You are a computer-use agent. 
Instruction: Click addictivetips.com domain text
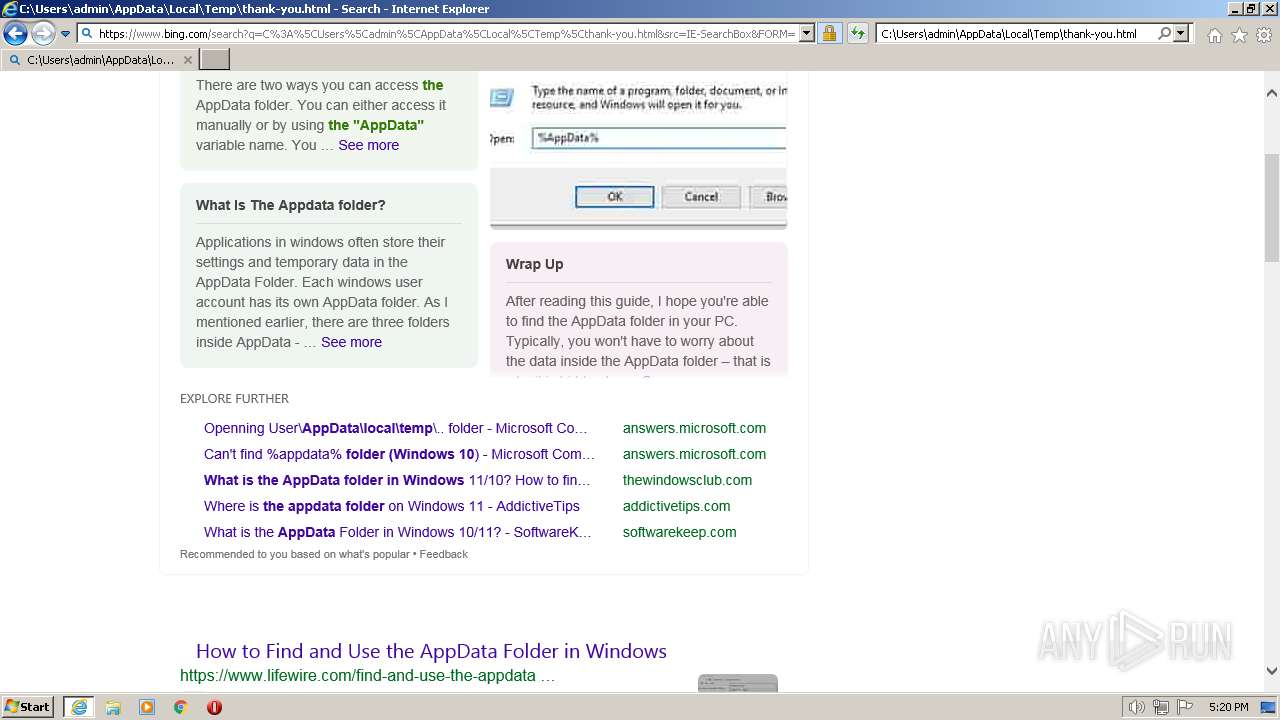coord(676,506)
